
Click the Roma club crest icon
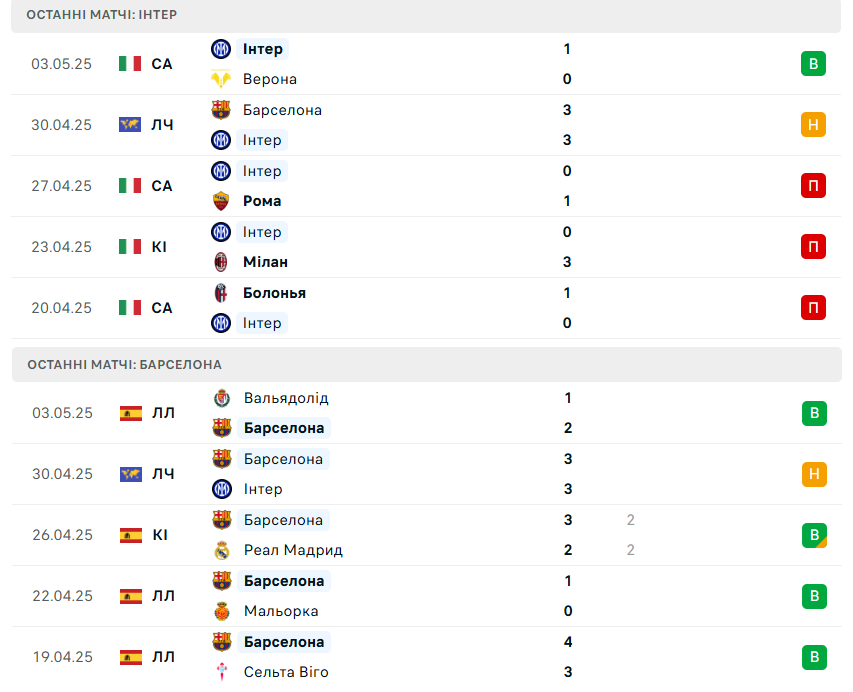click(x=221, y=201)
